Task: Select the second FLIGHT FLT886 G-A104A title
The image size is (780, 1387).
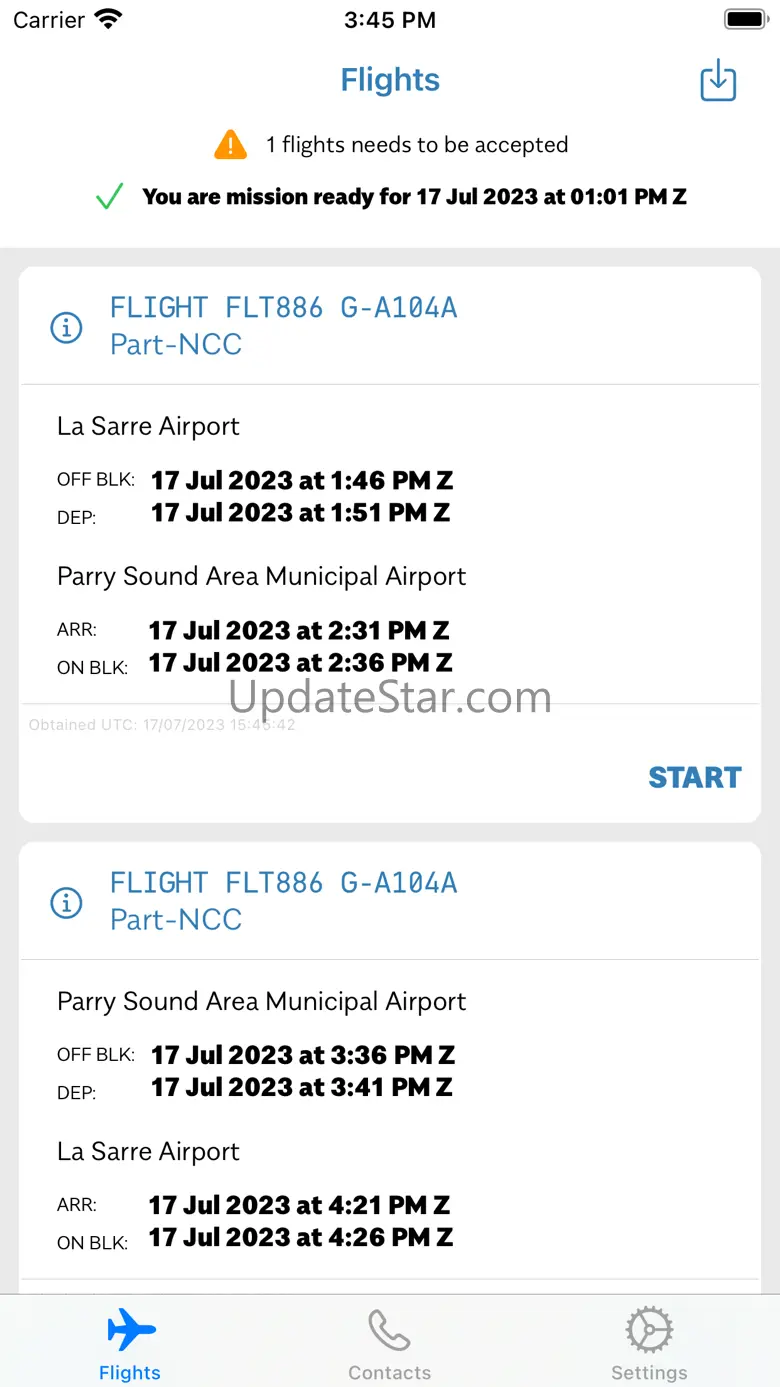Action: (283, 882)
